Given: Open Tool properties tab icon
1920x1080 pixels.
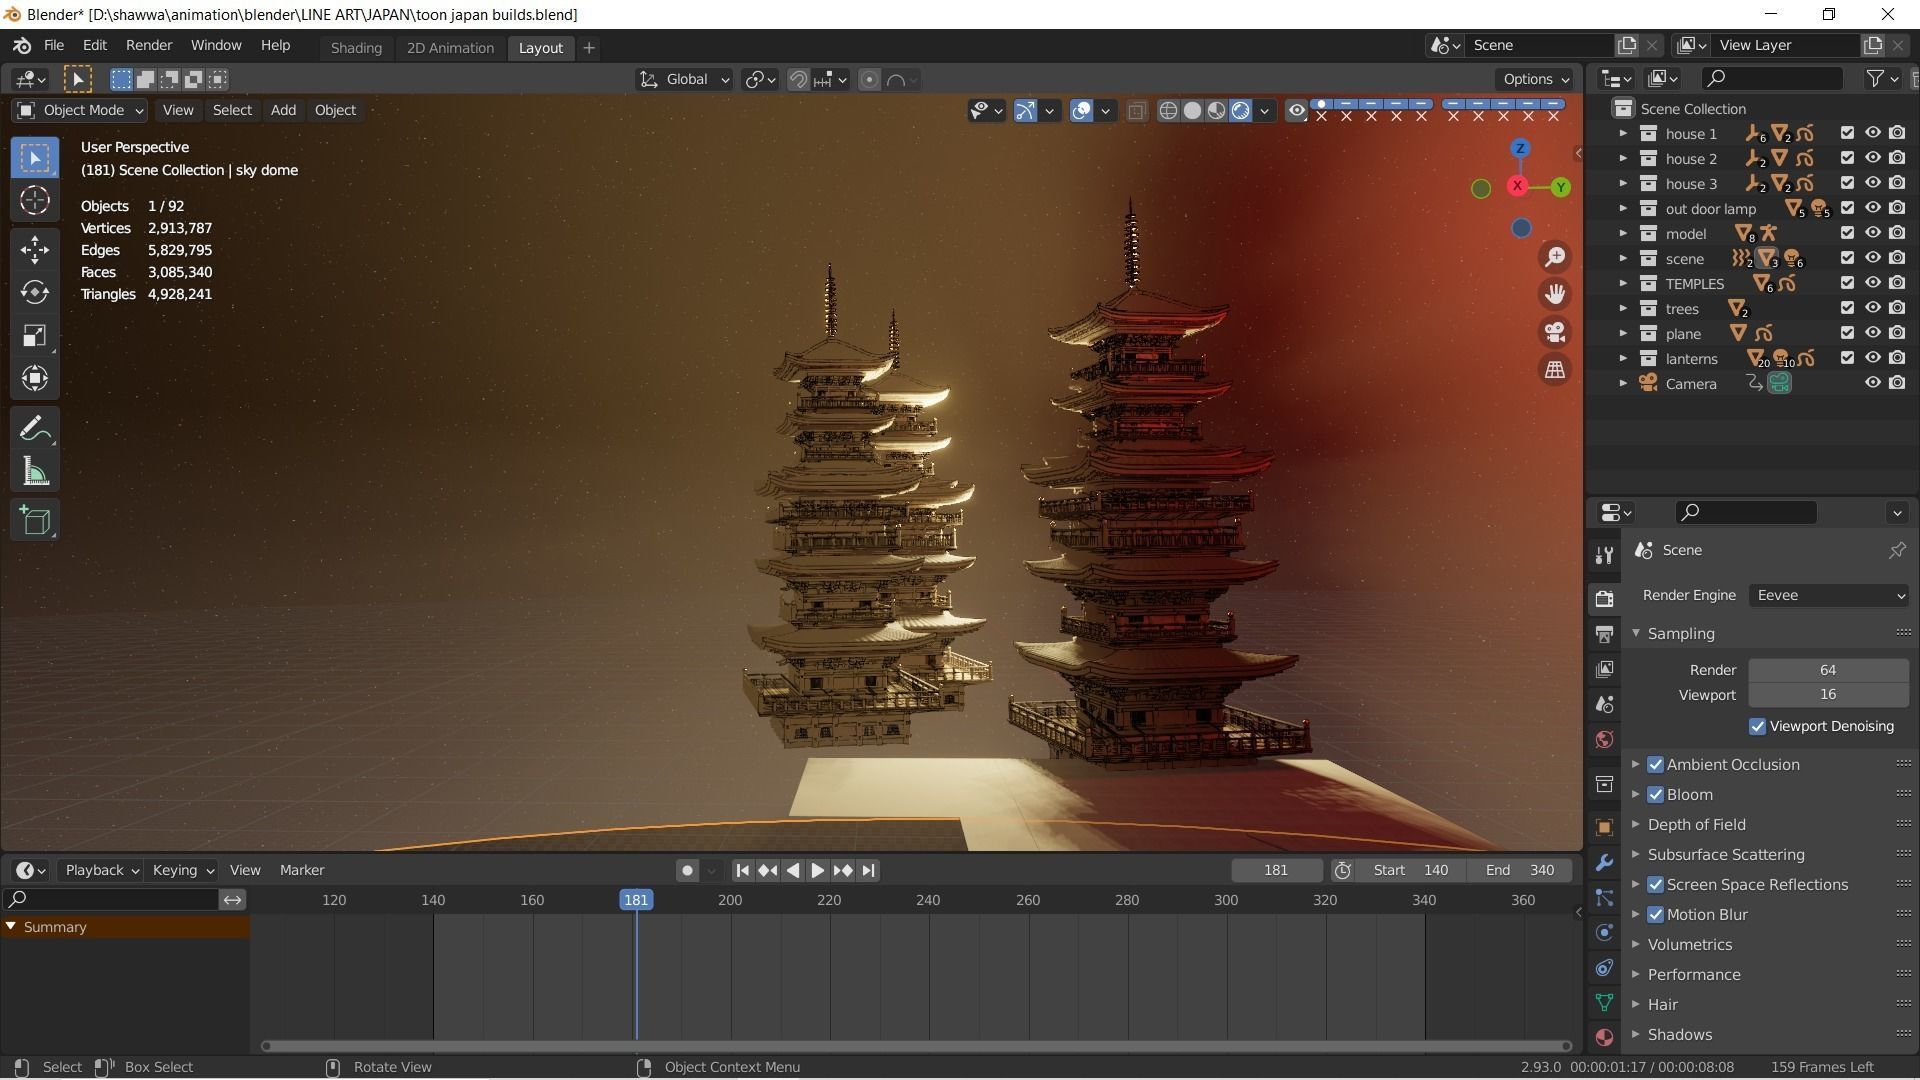Looking at the screenshot, I should click(1605, 555).
